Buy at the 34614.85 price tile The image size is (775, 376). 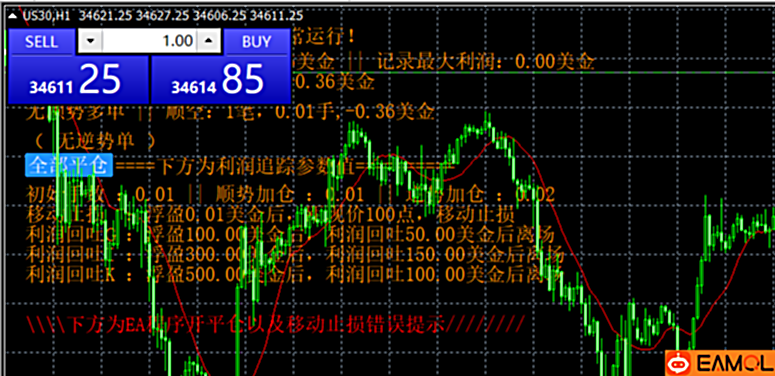click(x=220, y=80)
